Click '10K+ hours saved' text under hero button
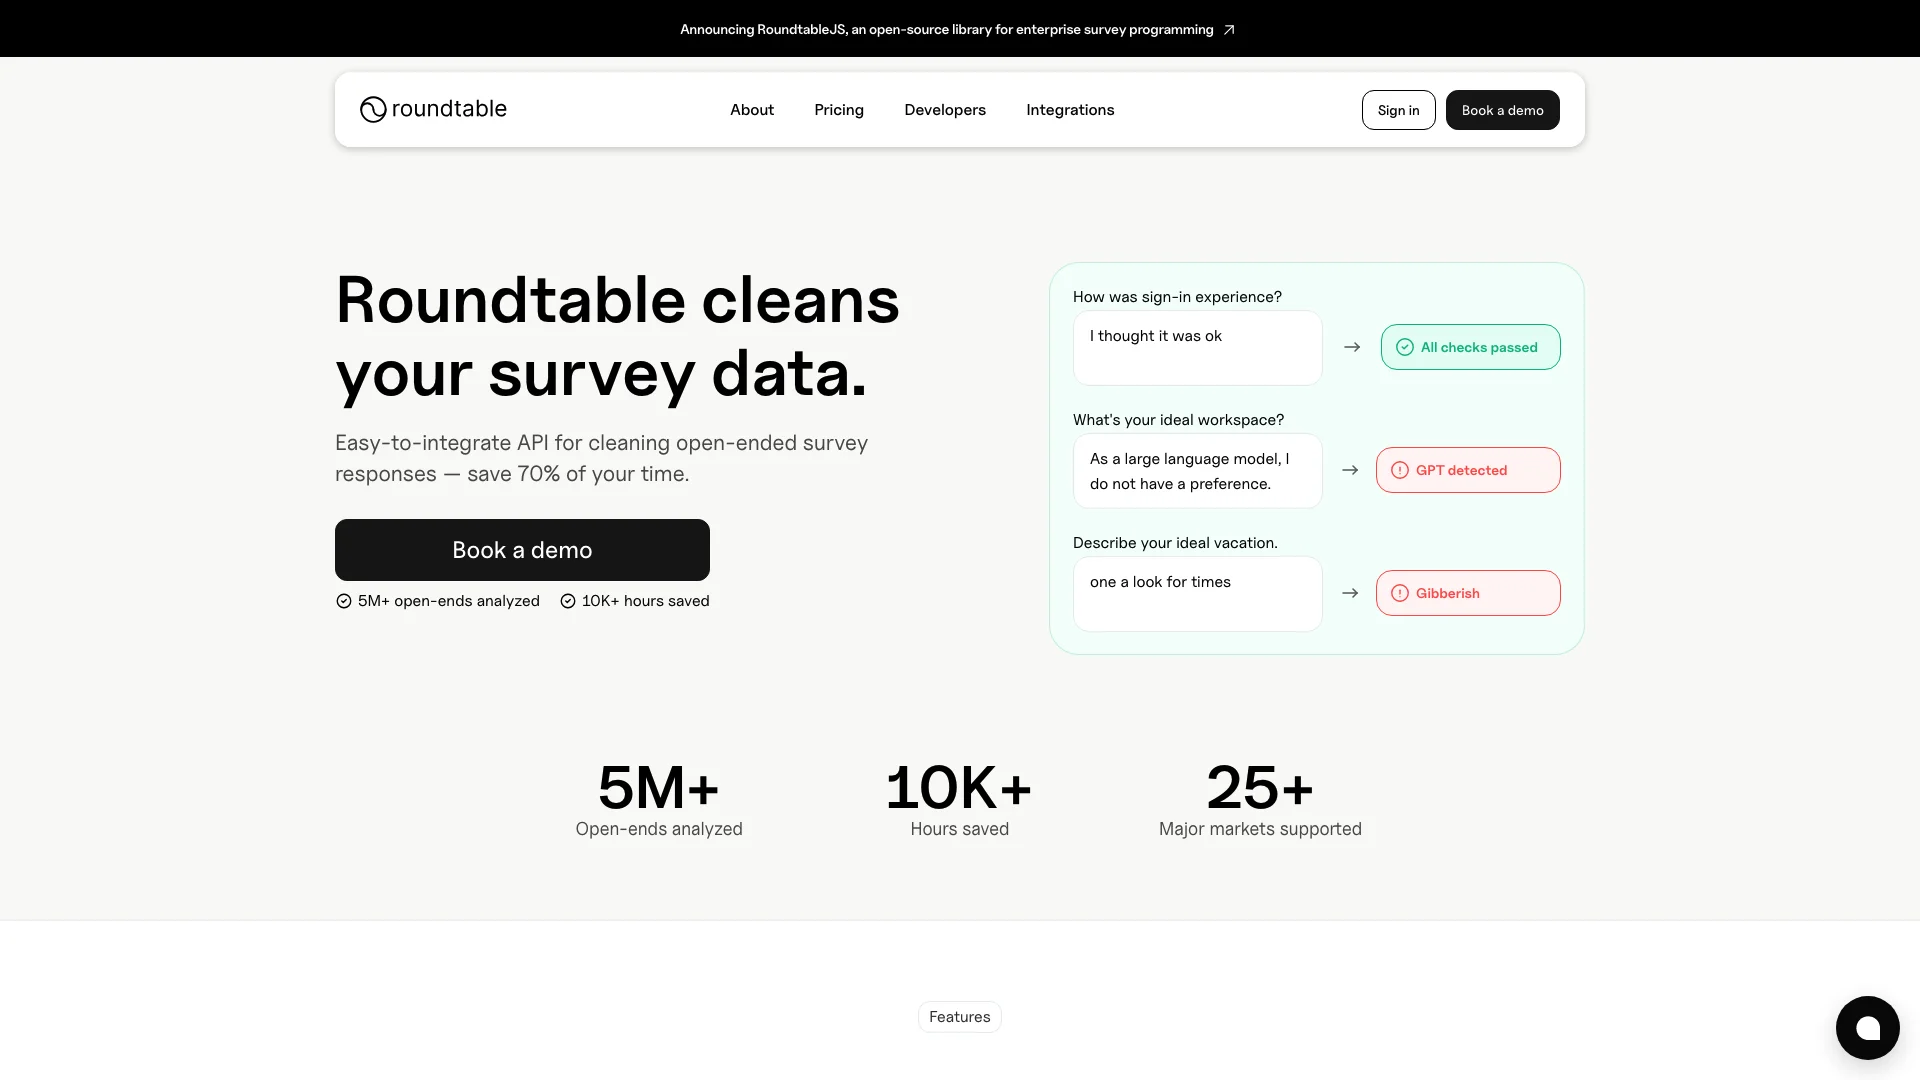The image size is (1920, 1080). [x=646, y=601]
